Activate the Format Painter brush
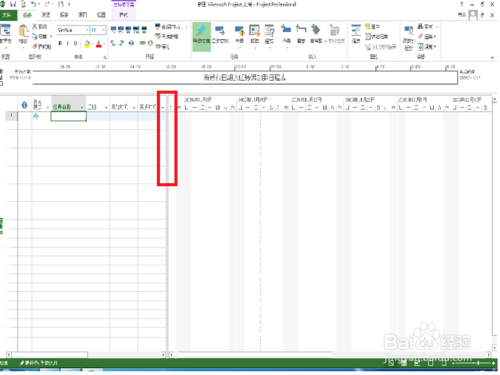 (41, 46)
